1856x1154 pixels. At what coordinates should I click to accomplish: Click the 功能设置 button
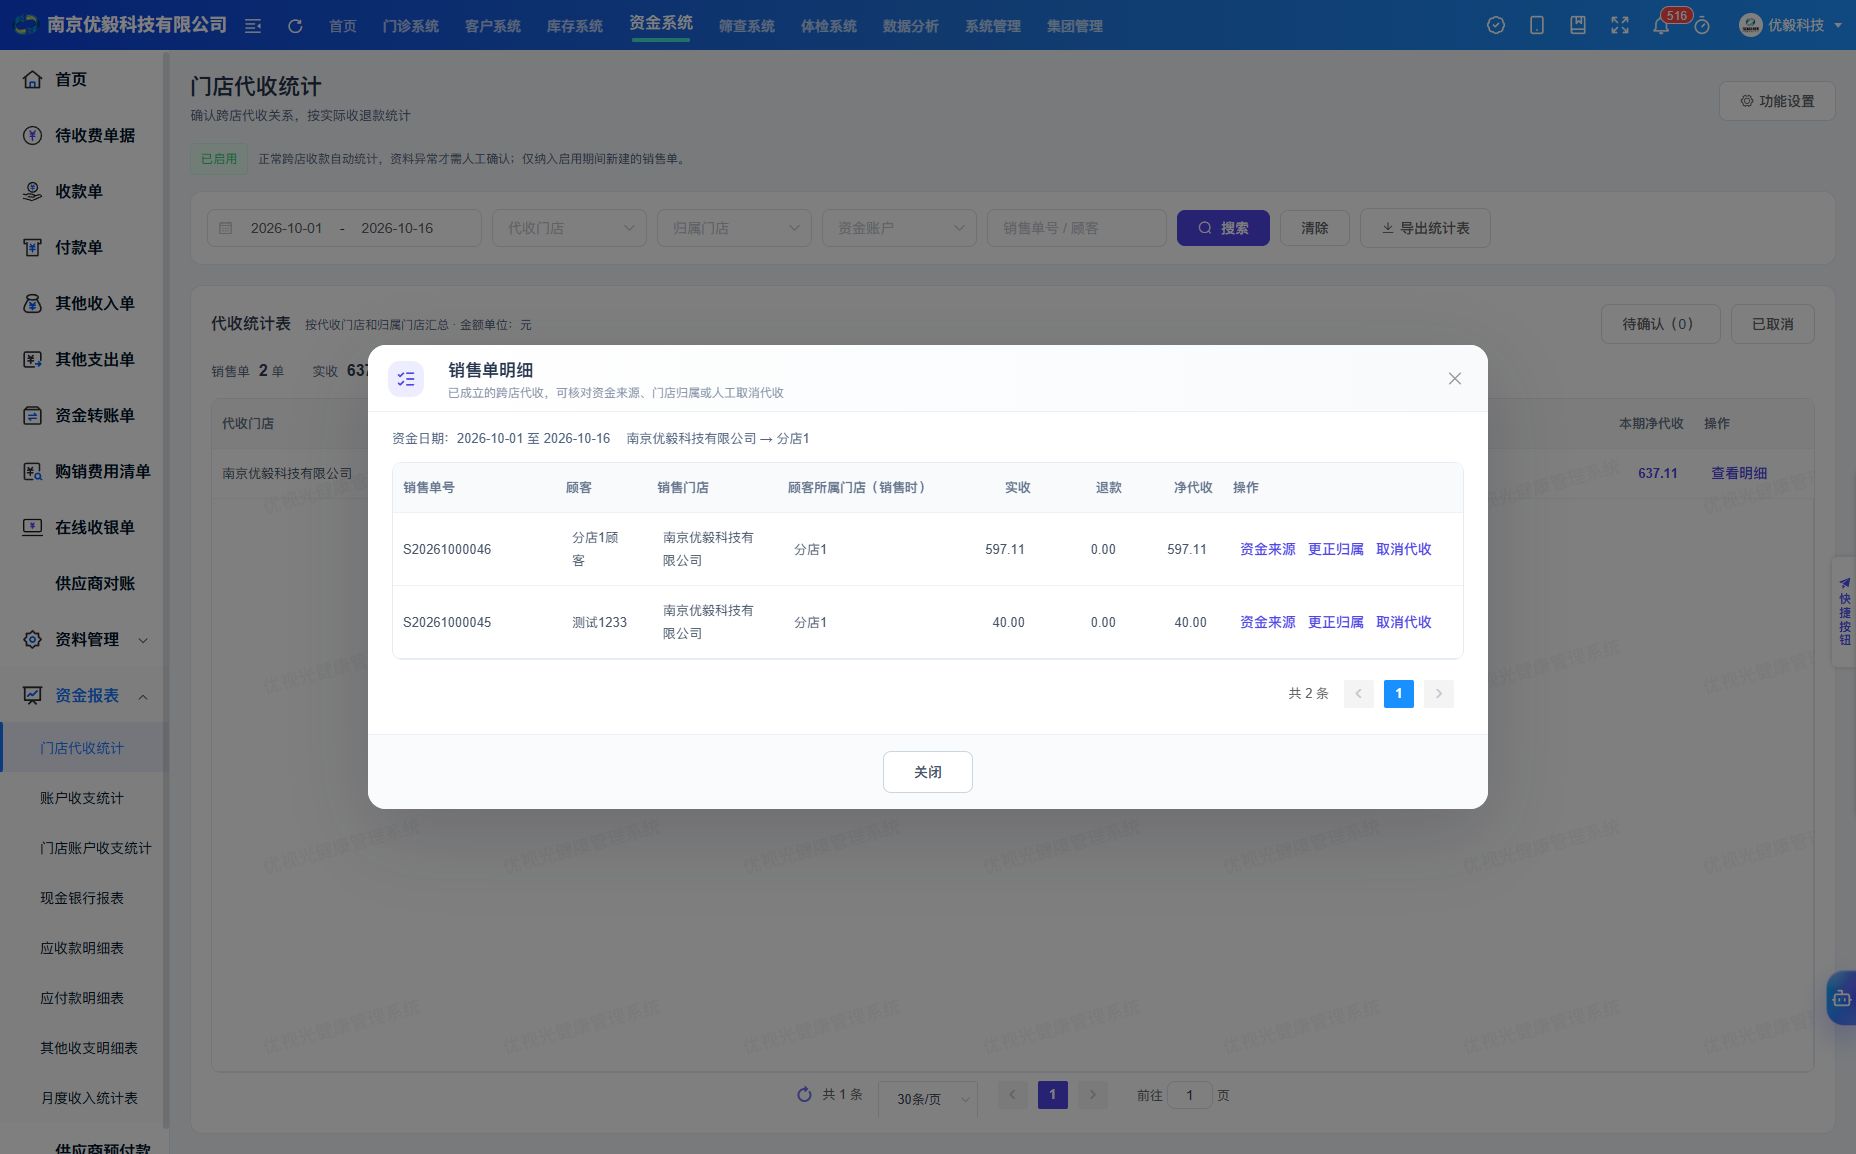tap(1777, 101)
